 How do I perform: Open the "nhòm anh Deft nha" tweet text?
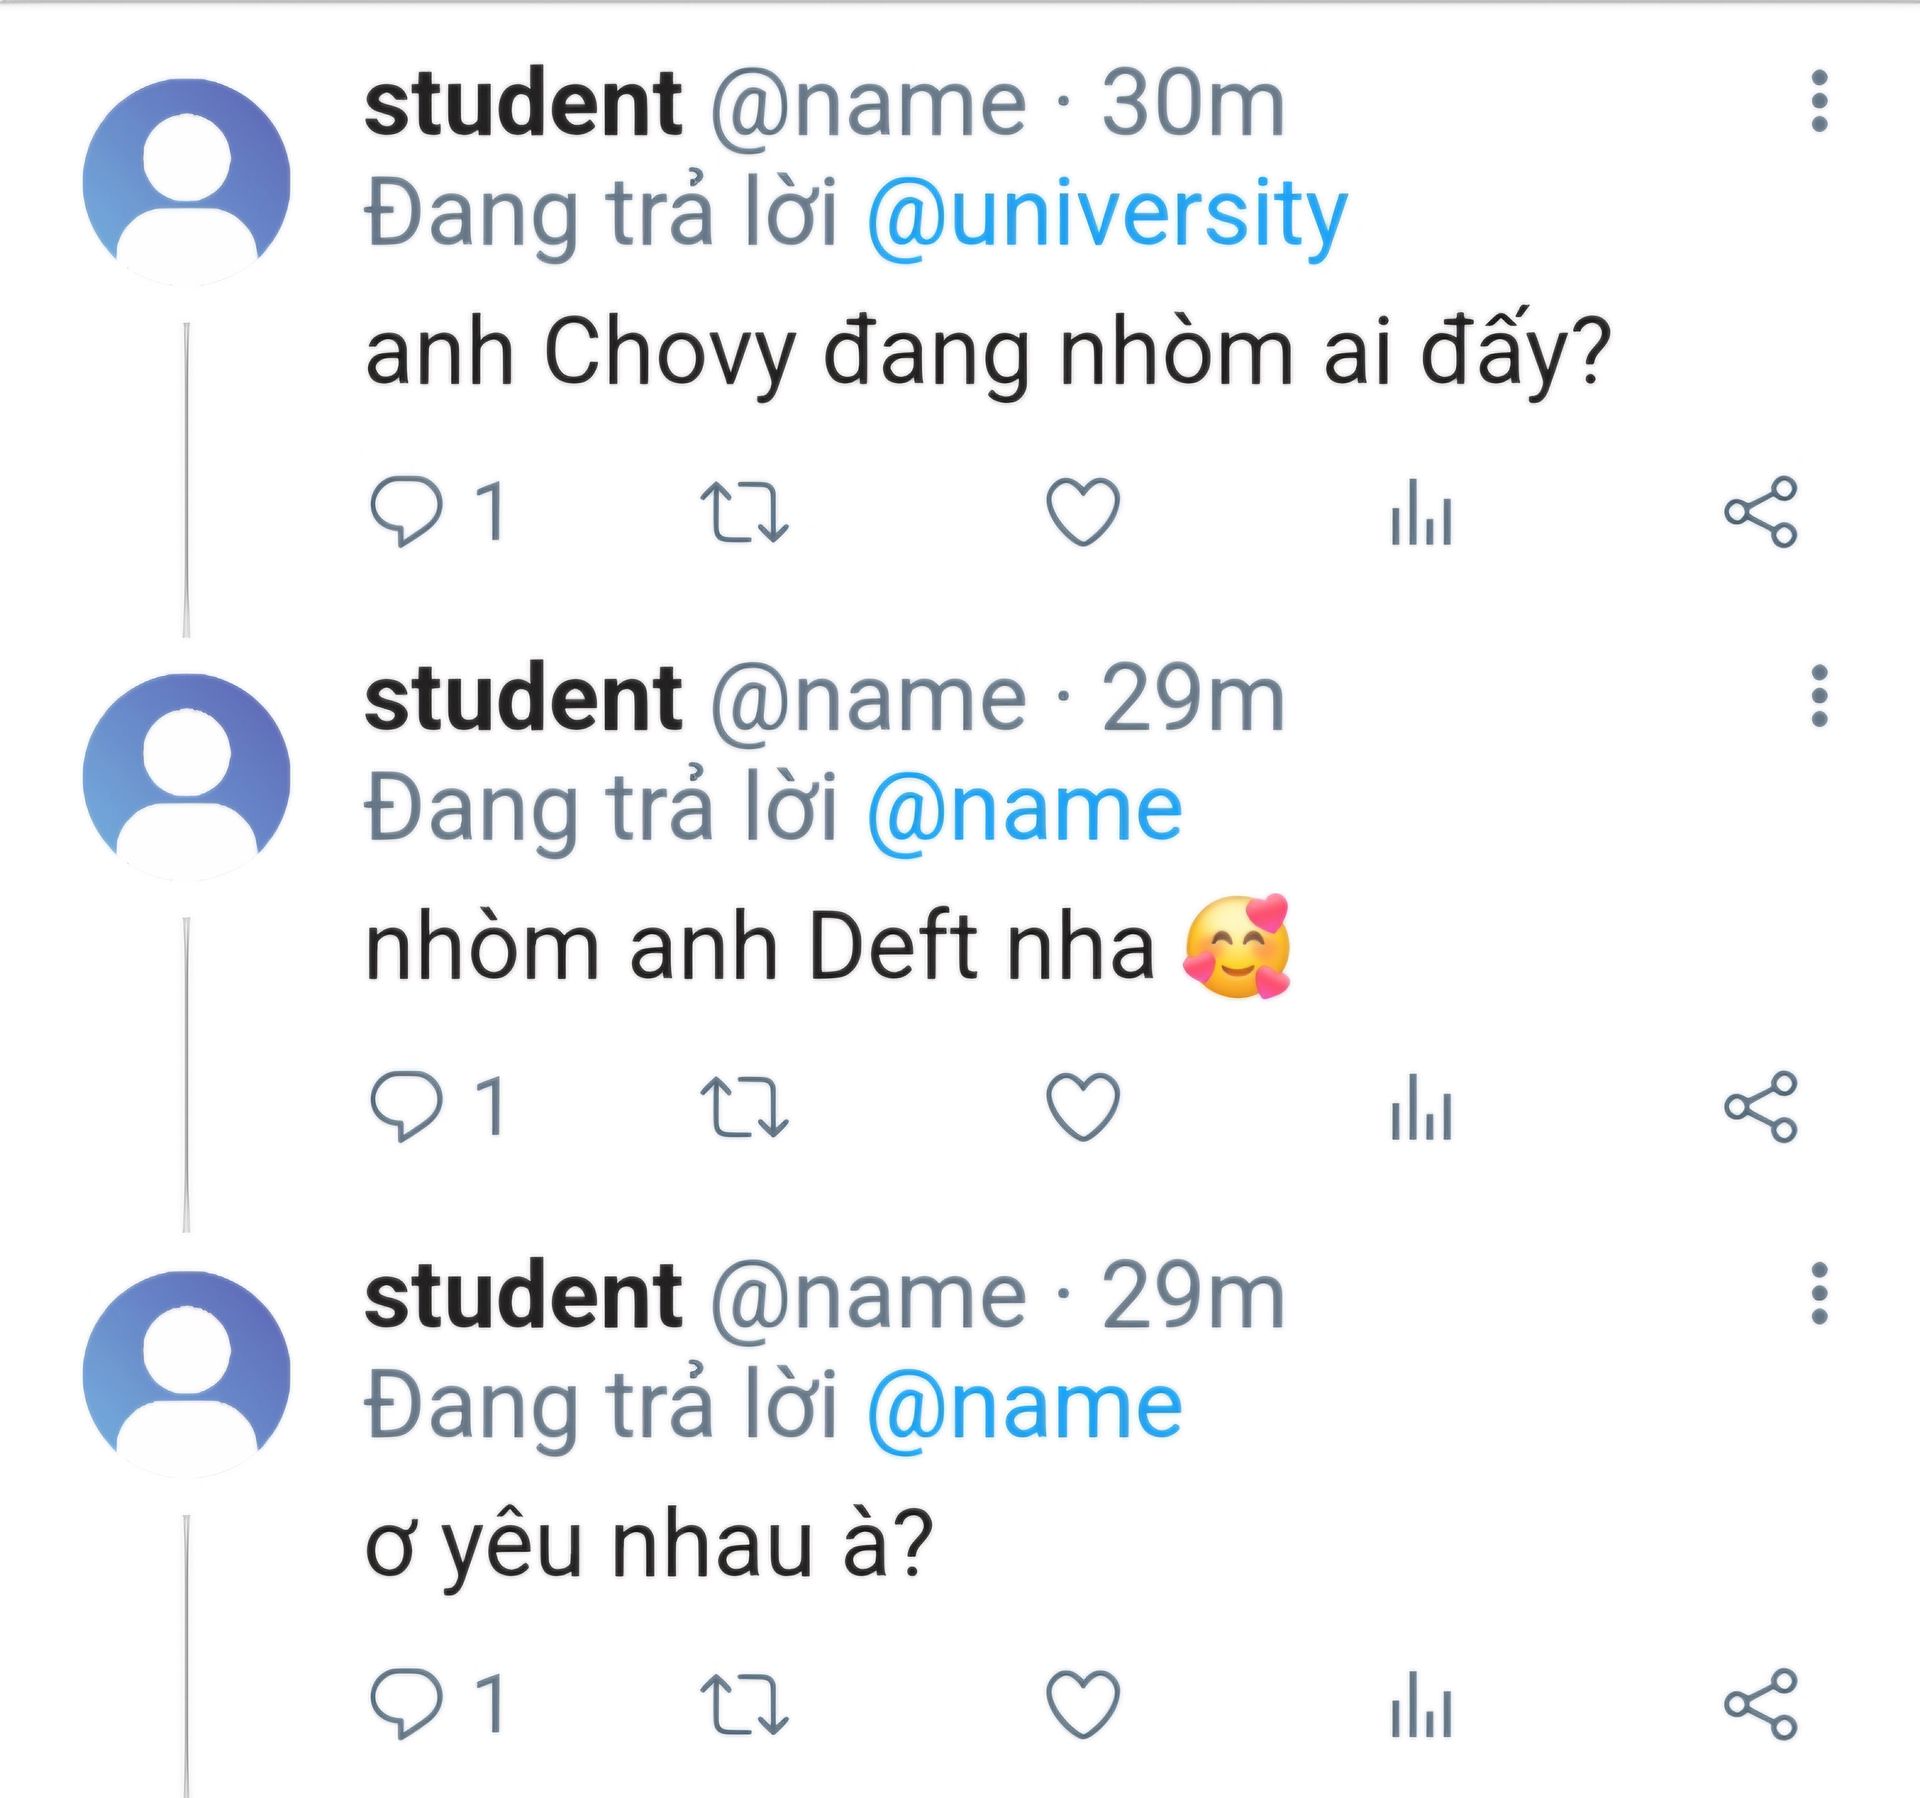coord(760,947)
